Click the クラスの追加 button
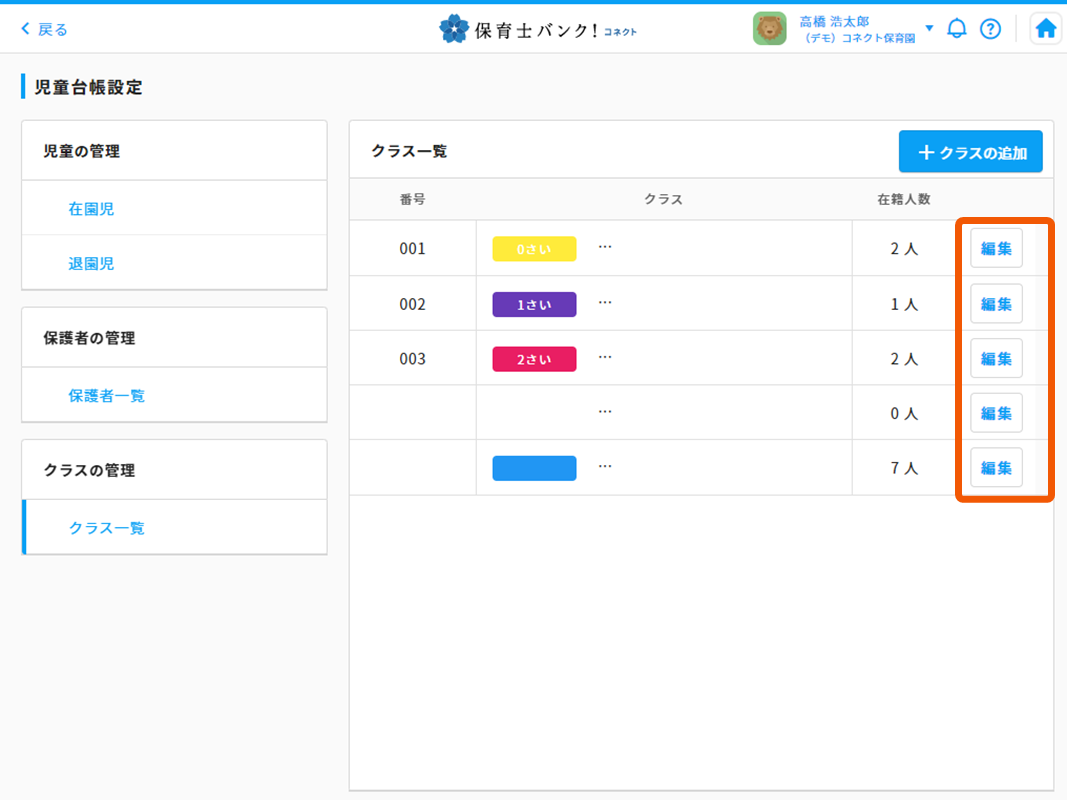This screenshot has width=1067, height=800. [x=970, y=153]
